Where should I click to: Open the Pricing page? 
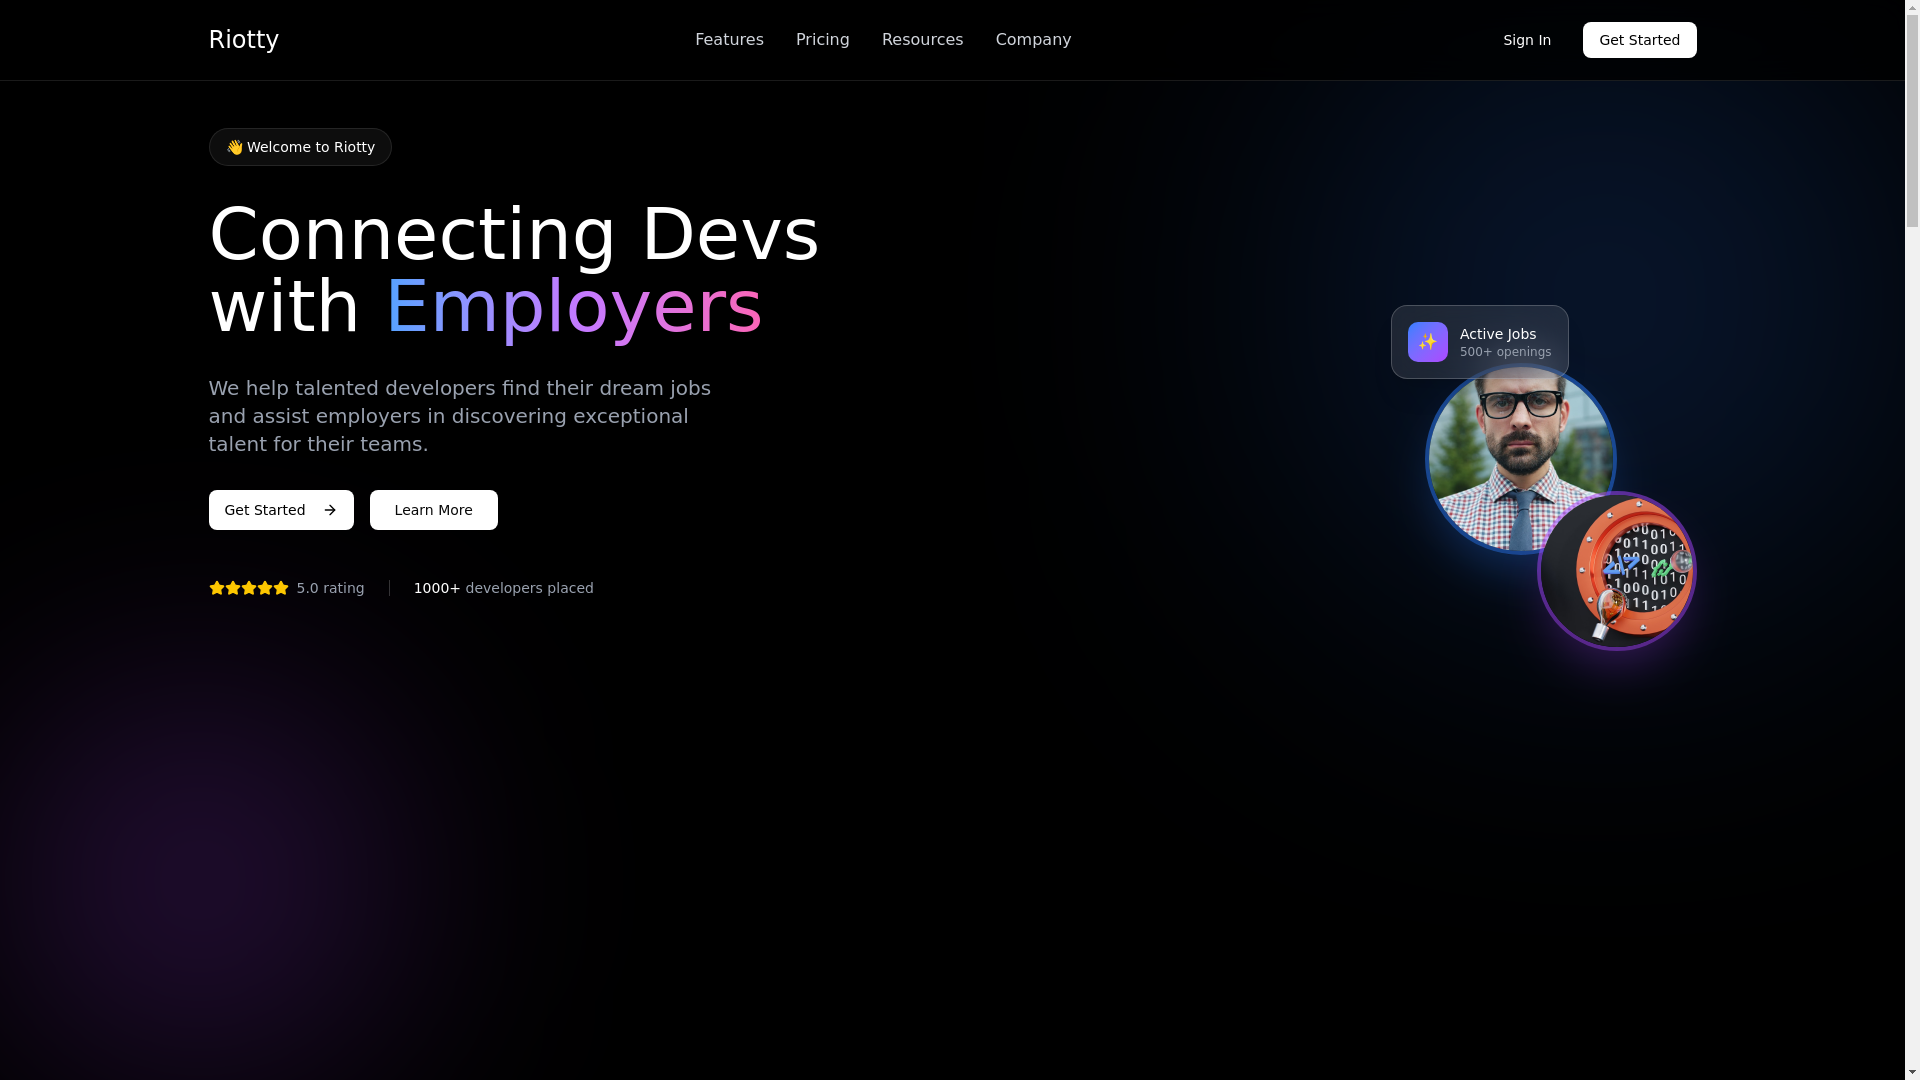822,40
